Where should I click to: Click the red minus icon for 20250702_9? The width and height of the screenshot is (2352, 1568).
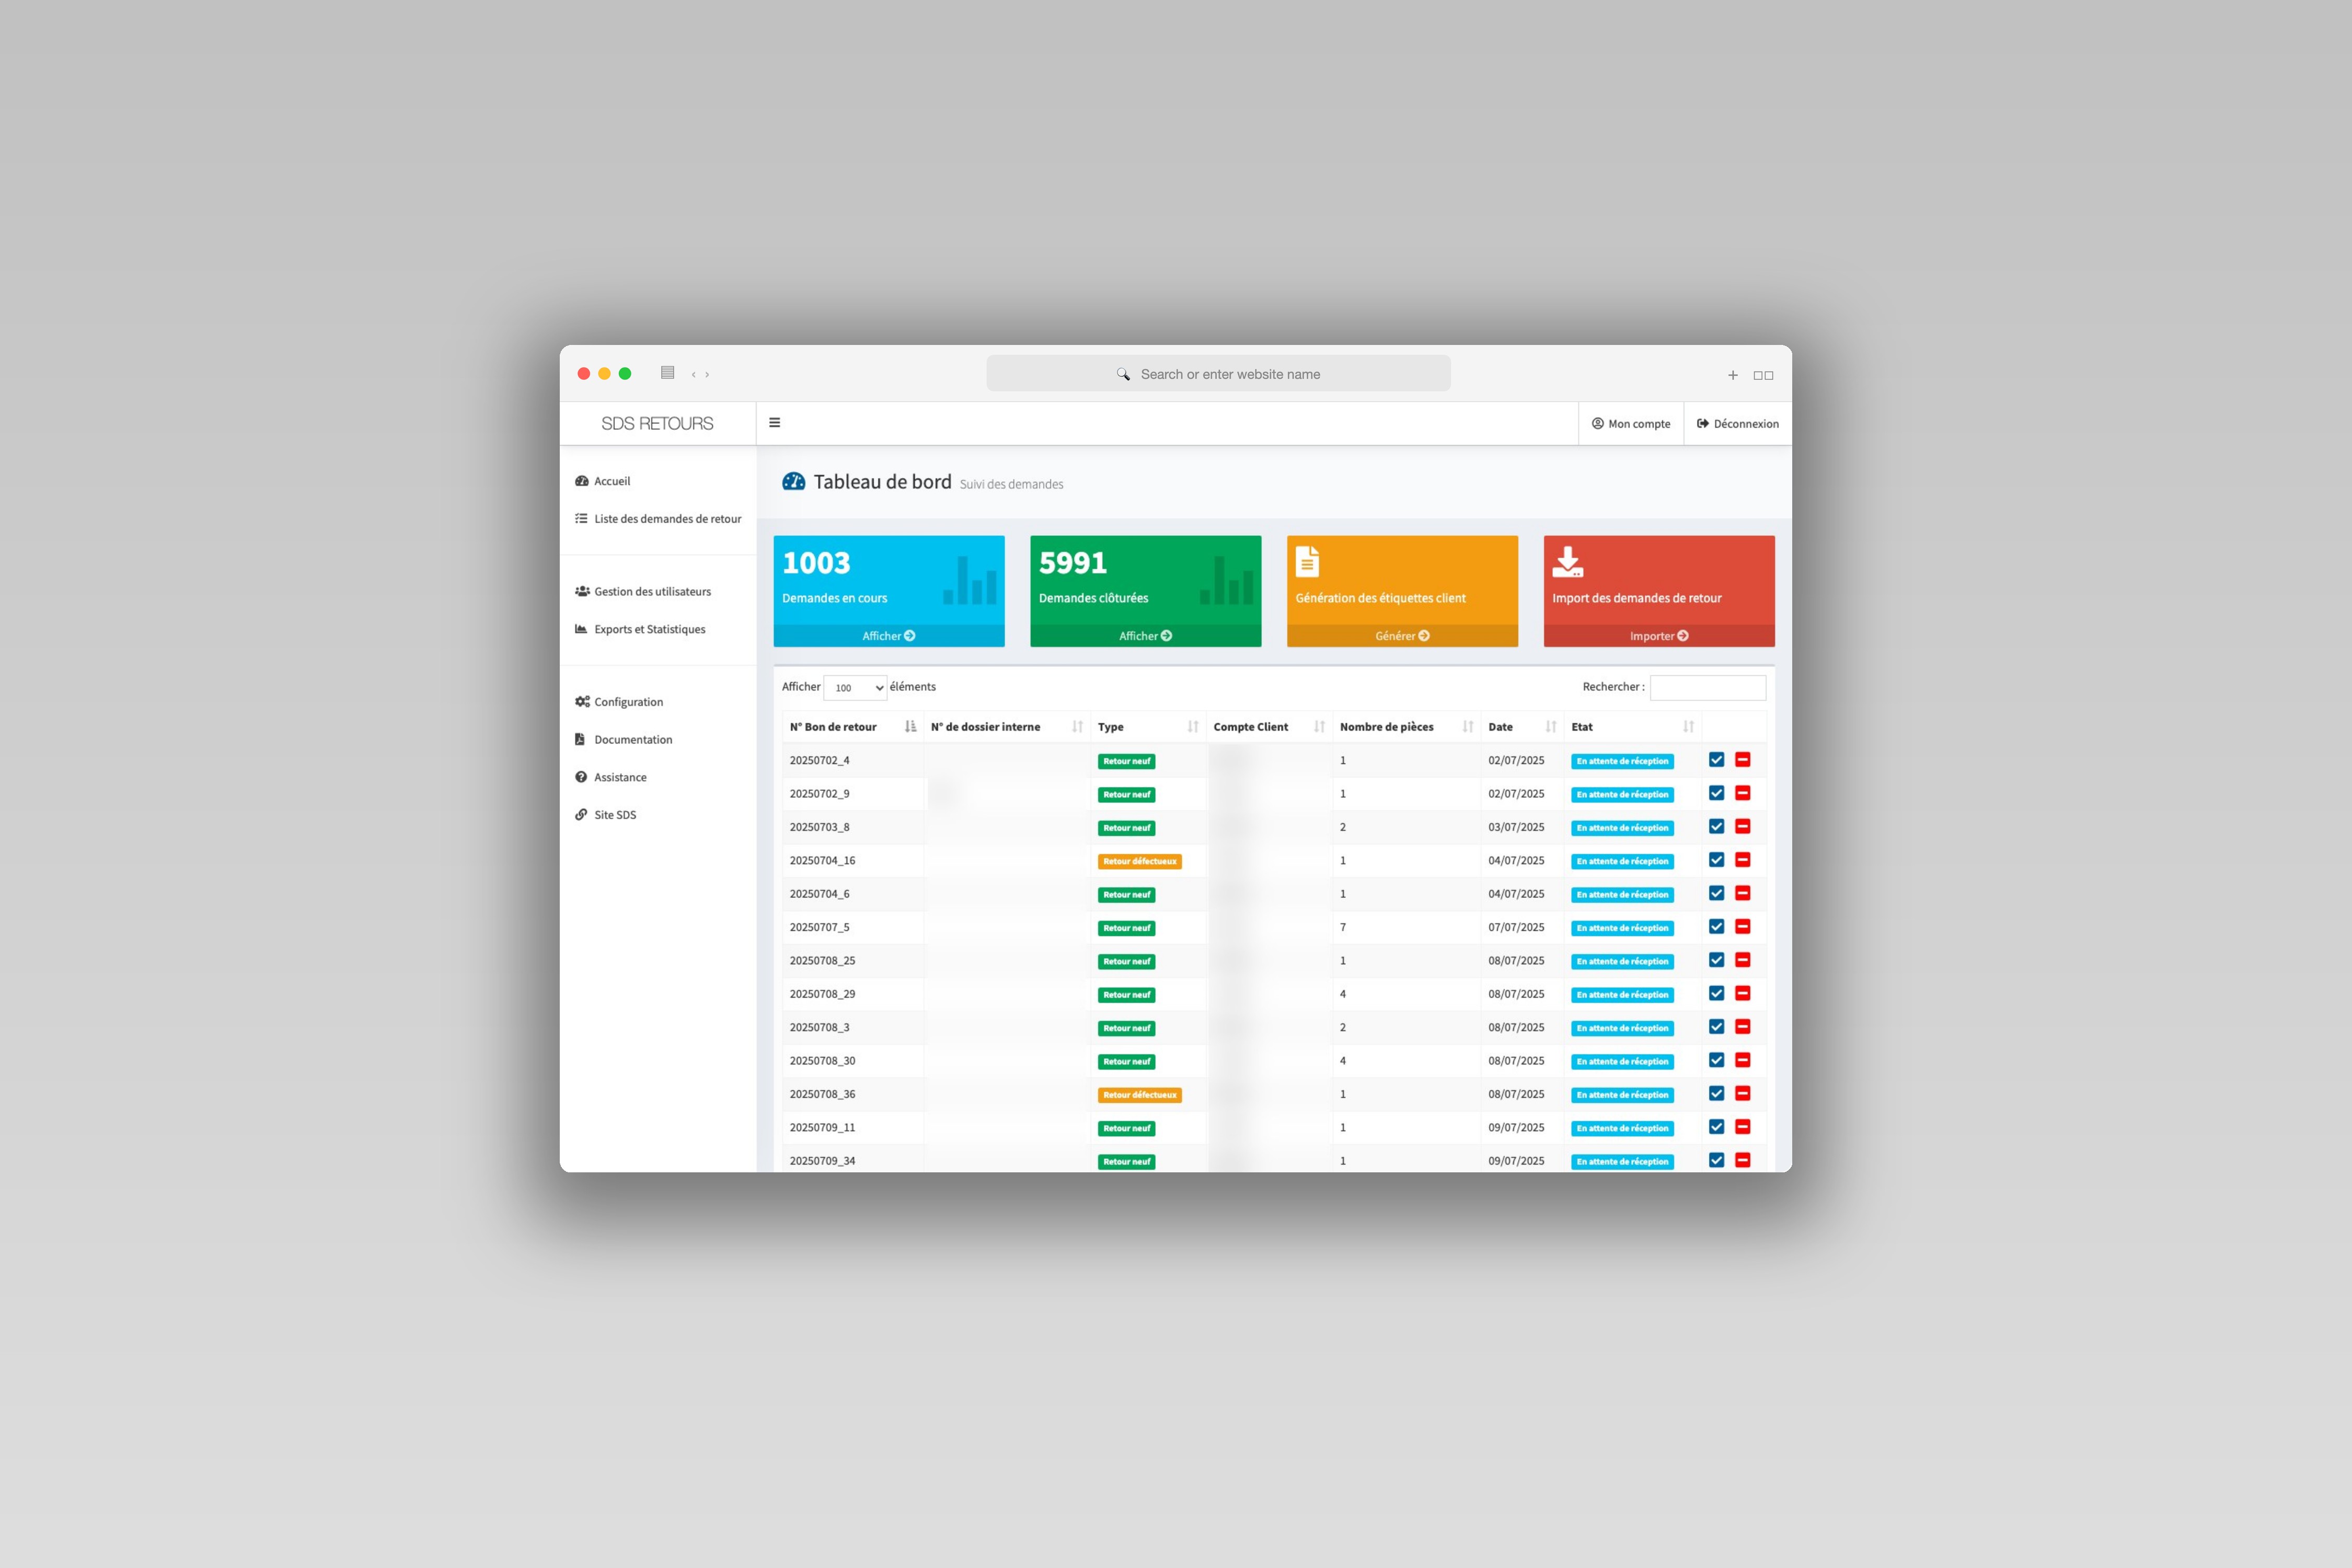(x=1742, y=793)
